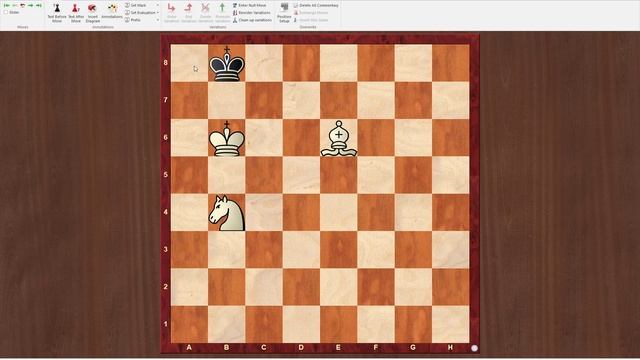
Task: Click side-to-move indicator circle below board
Action: coord(474,348)
